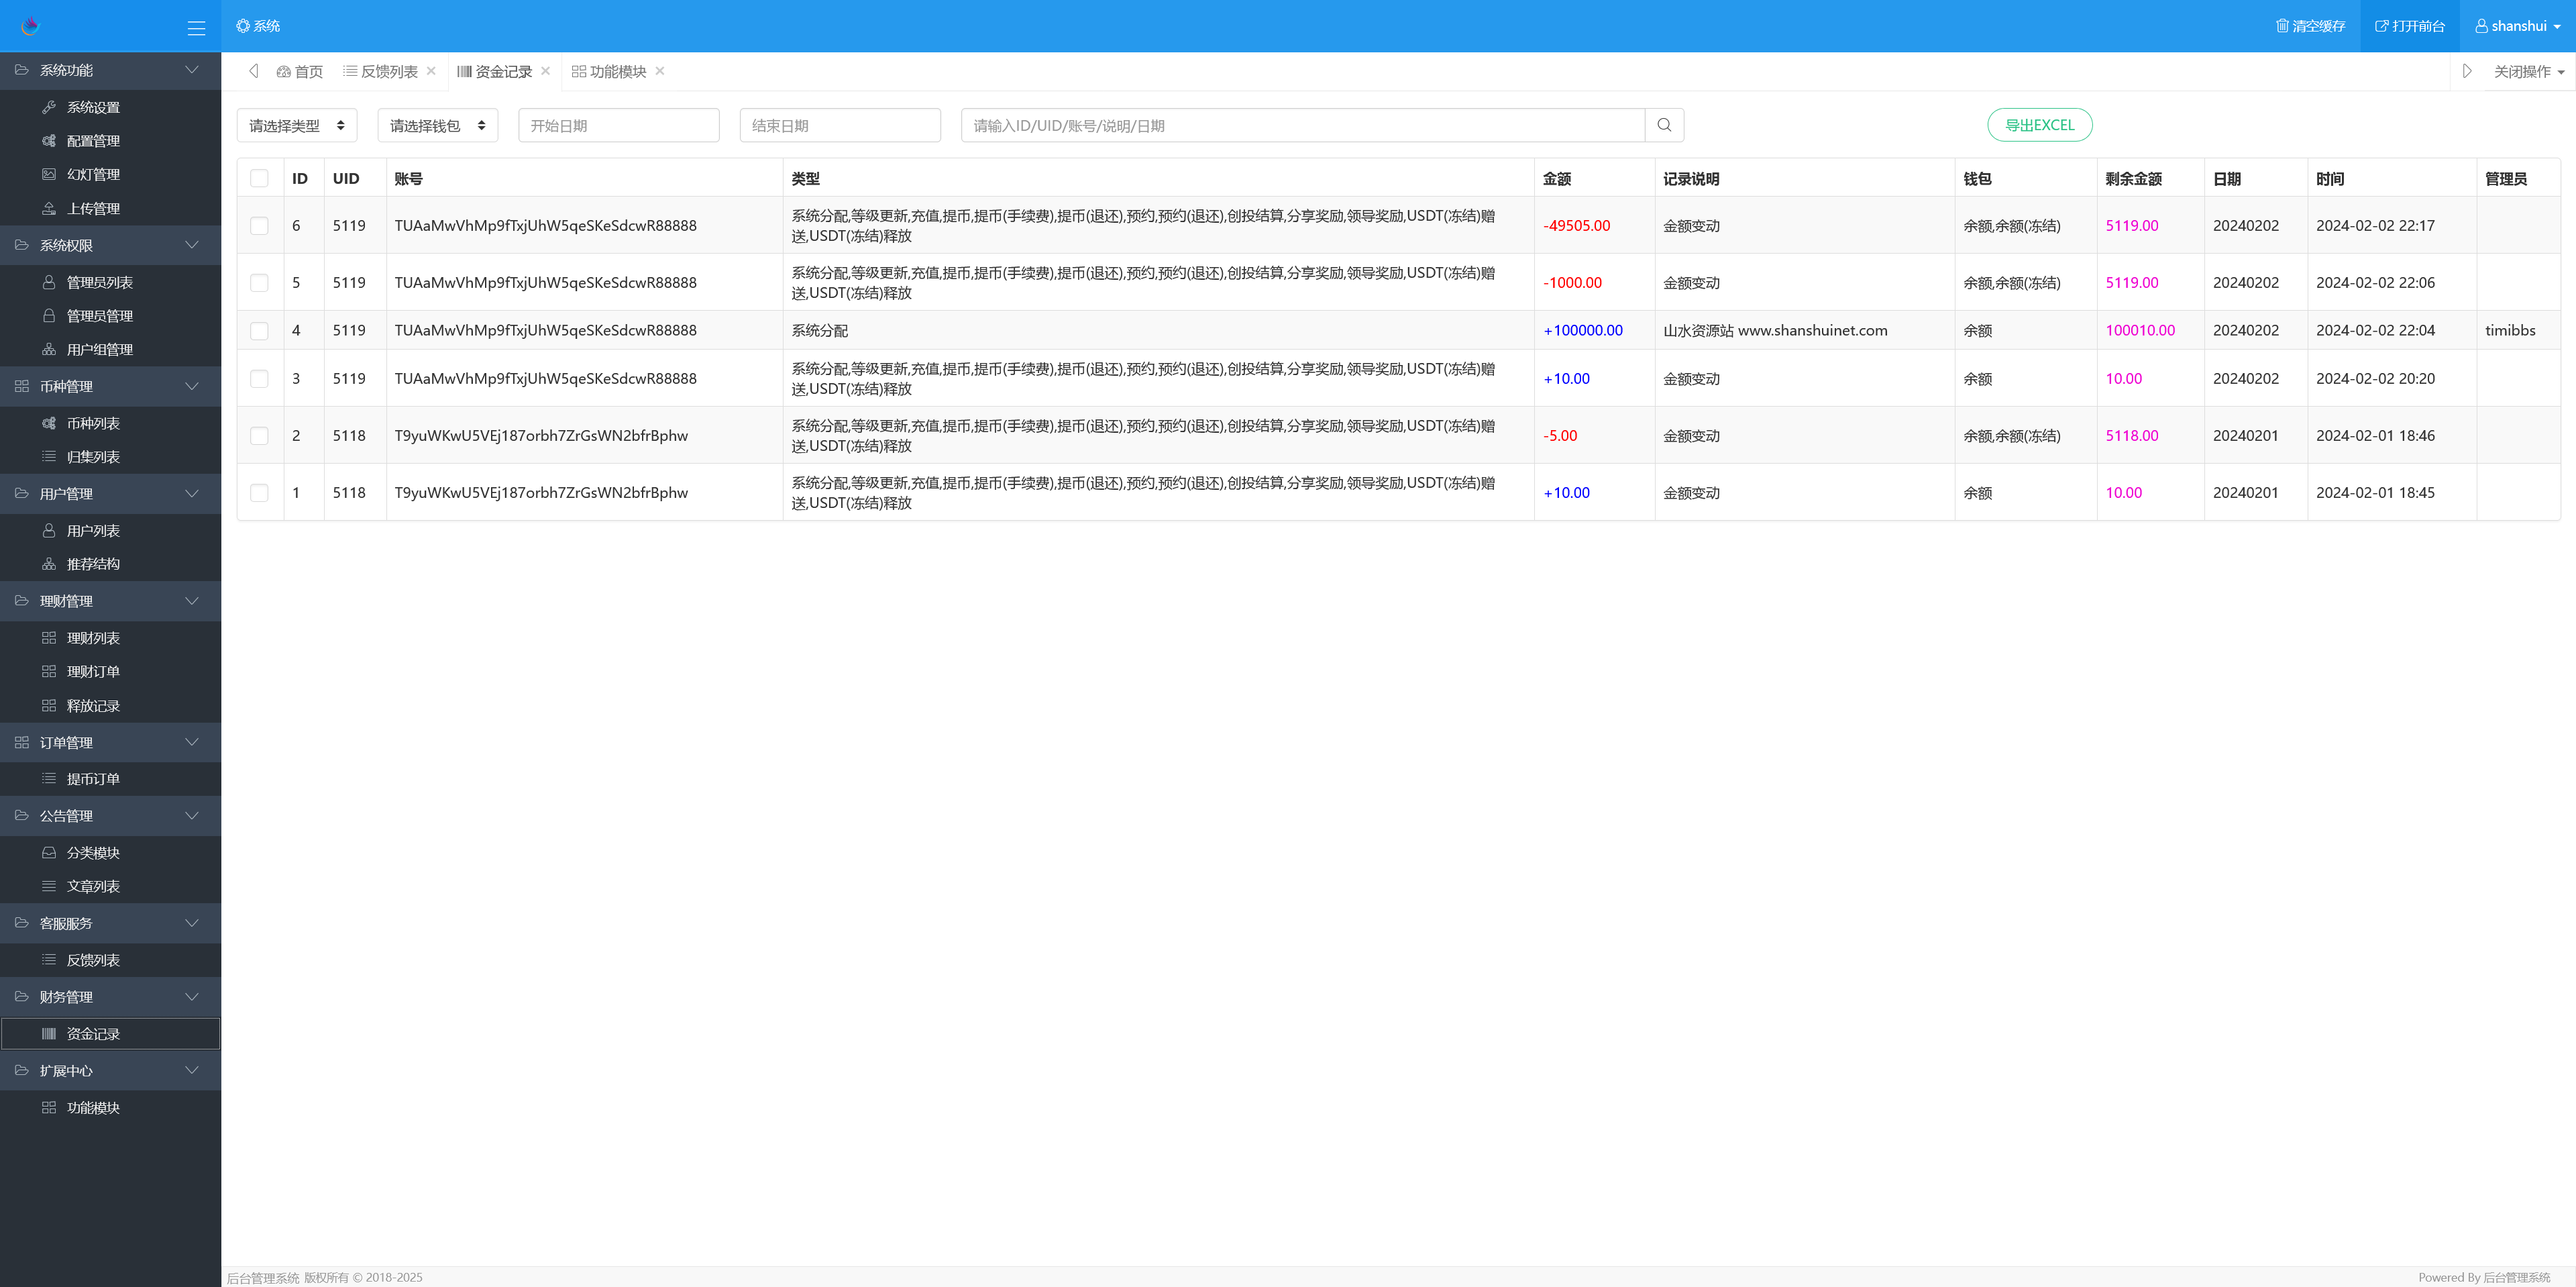Image resolution: width=2576 pixels, height=1287 pixels.
Task: Click the search magnifier icon
Action: 1664,125
